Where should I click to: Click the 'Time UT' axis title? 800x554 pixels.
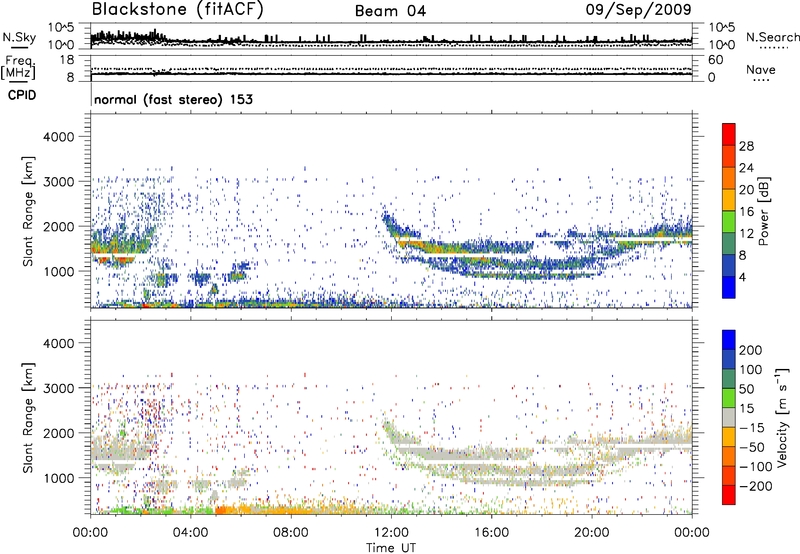click(x=391, y=548)
